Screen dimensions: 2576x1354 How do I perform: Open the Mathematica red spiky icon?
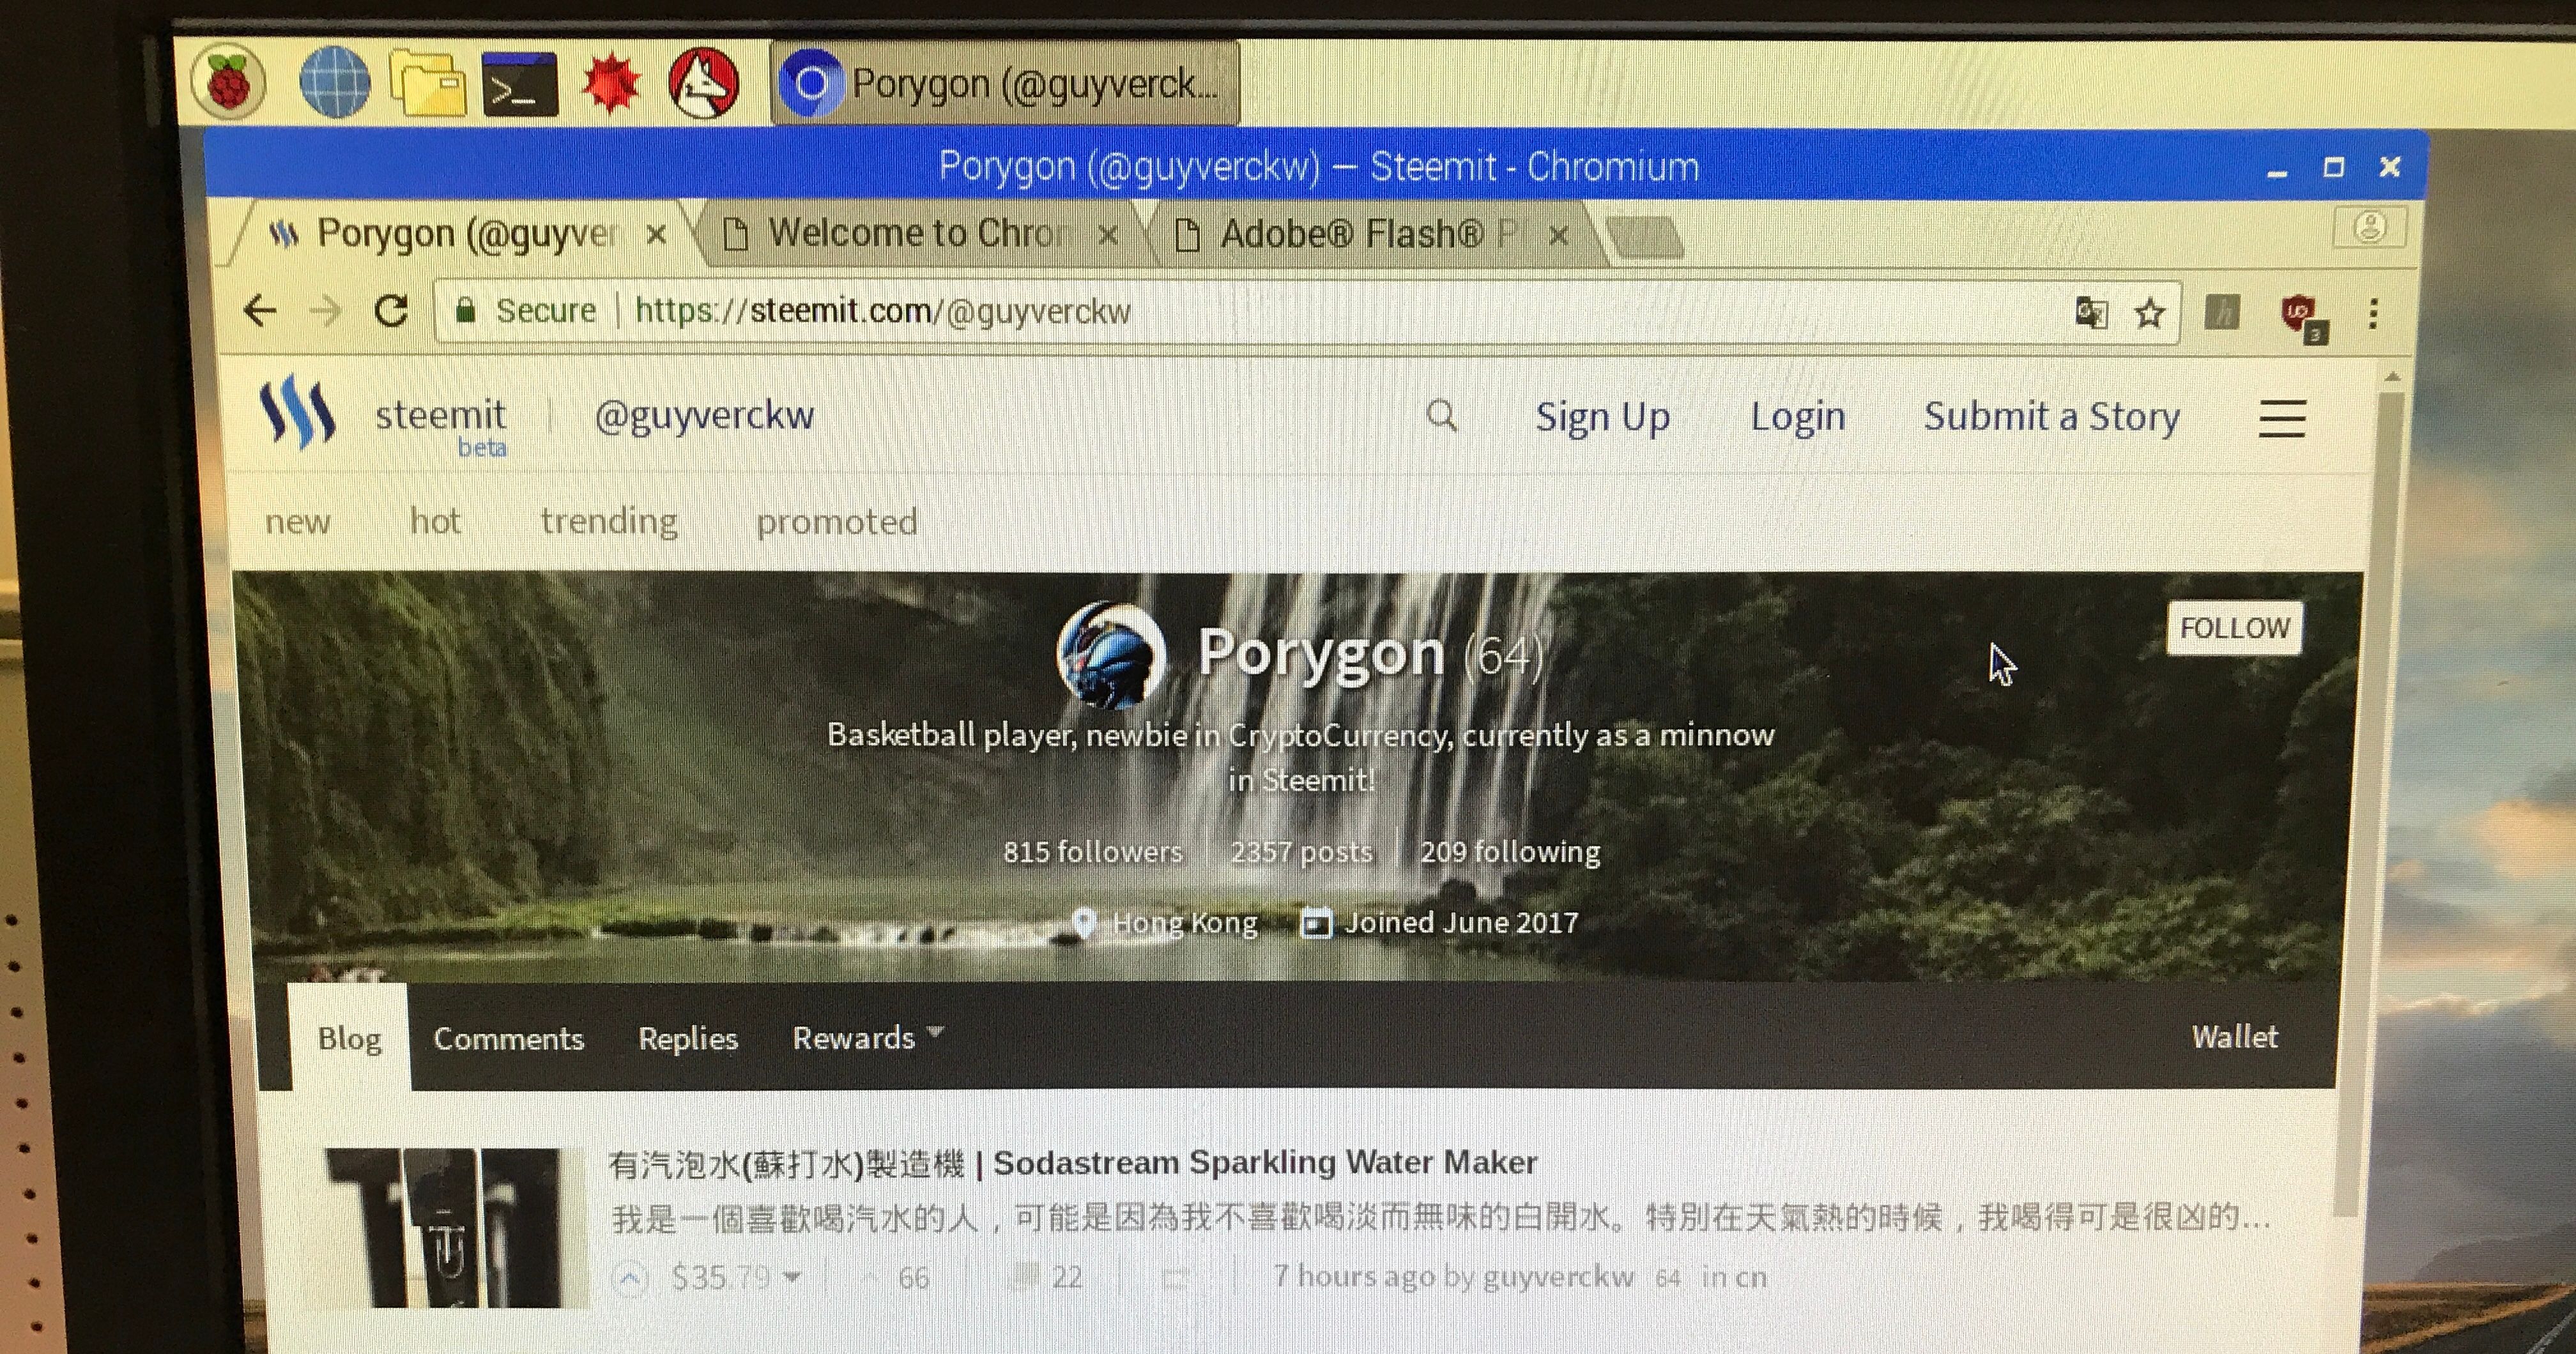(611, 83)
